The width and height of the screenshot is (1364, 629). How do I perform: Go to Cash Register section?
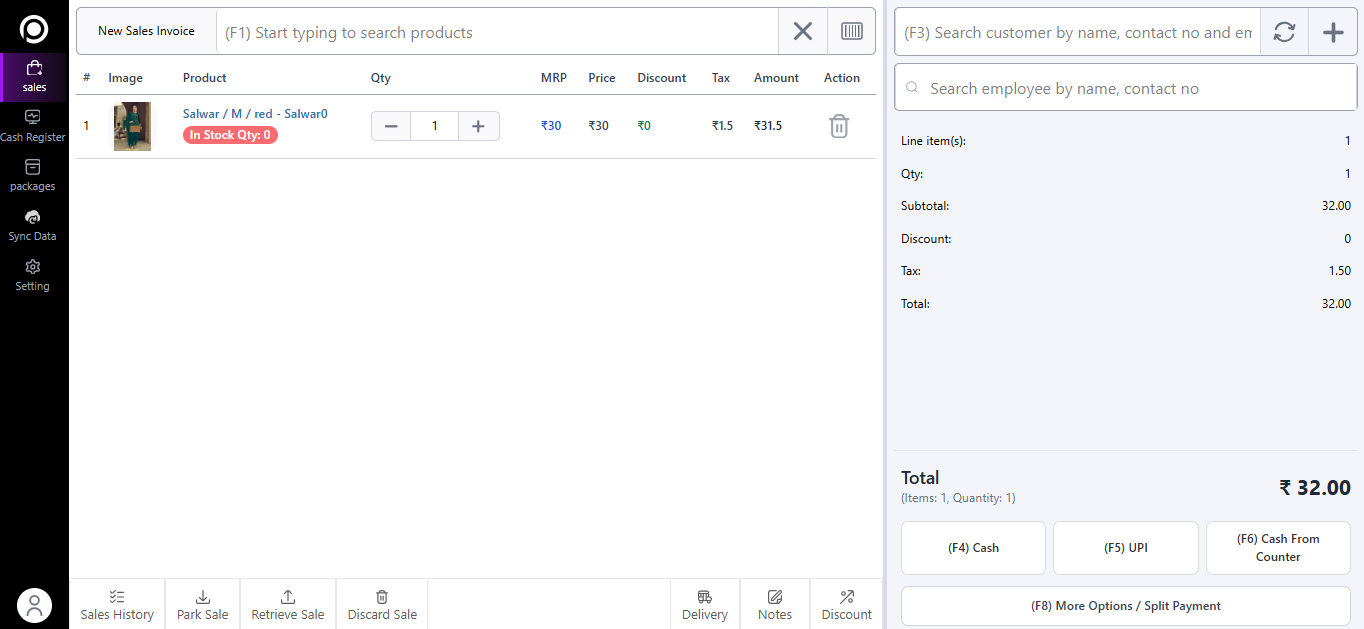(33, 126)
